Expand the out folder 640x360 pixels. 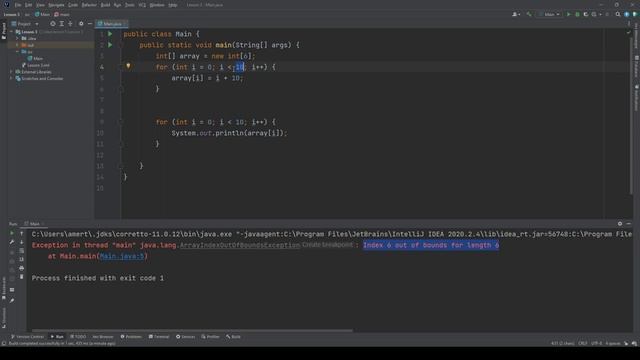point(17,45)
